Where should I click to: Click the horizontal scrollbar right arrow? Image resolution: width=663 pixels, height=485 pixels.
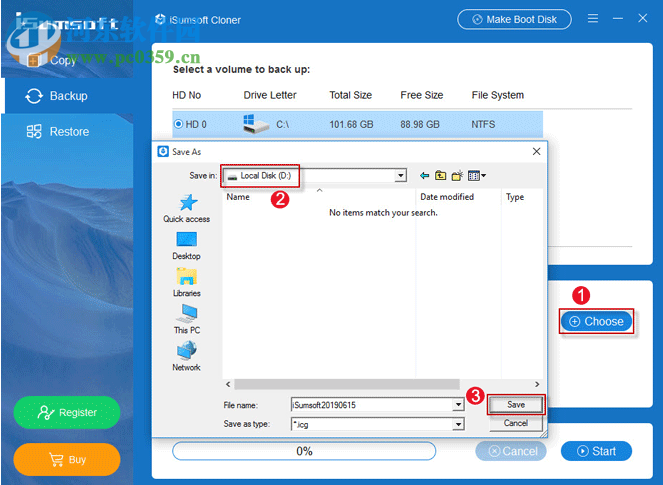coord(537,384)
